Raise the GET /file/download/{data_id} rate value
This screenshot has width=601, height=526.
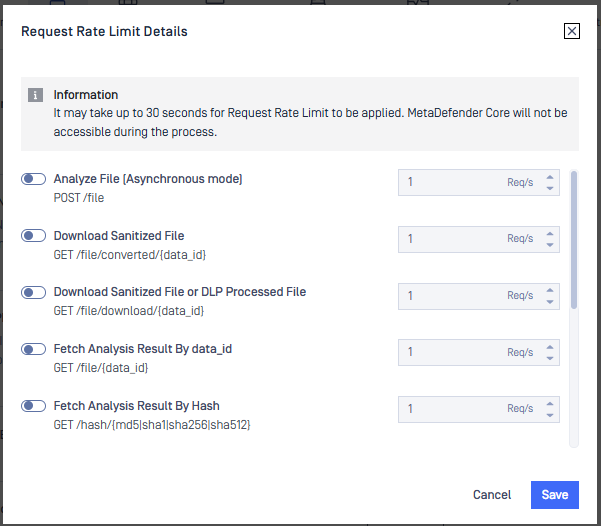[x=549, y=290]
